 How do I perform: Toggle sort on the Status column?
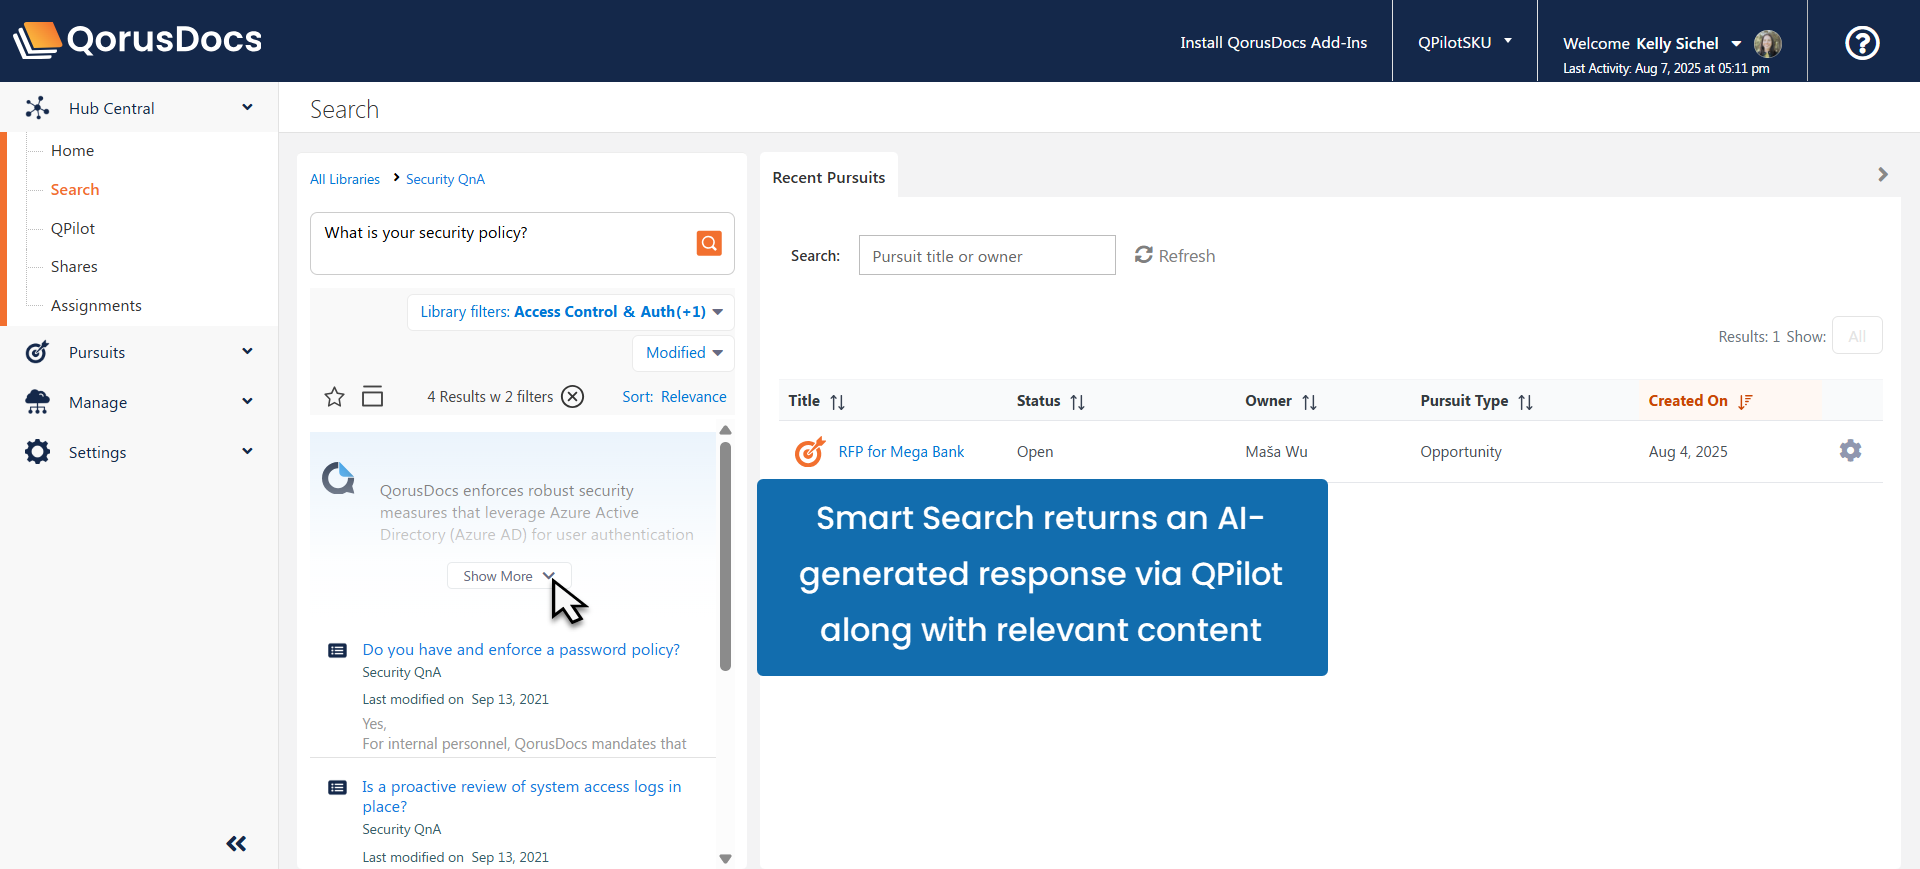point(1077,402)
